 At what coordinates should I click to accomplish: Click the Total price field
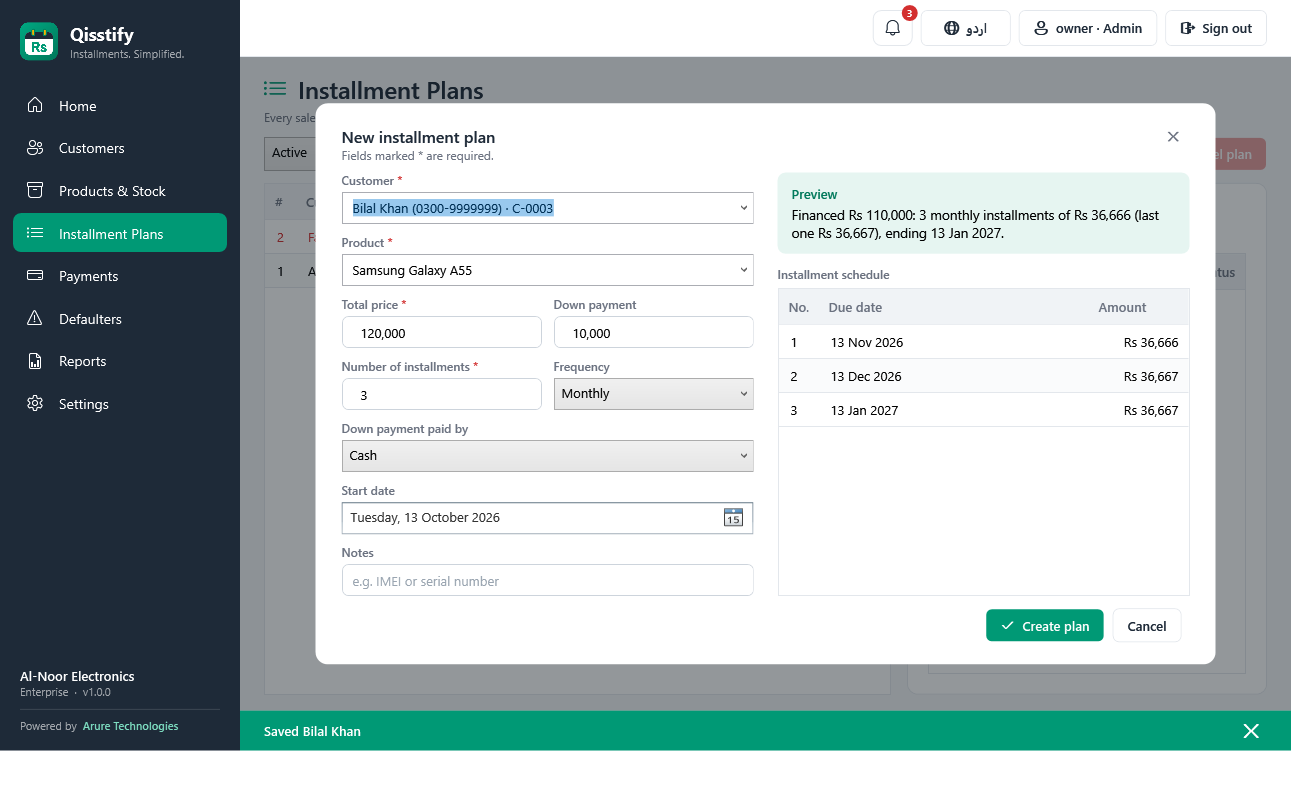tap(441, 332)
